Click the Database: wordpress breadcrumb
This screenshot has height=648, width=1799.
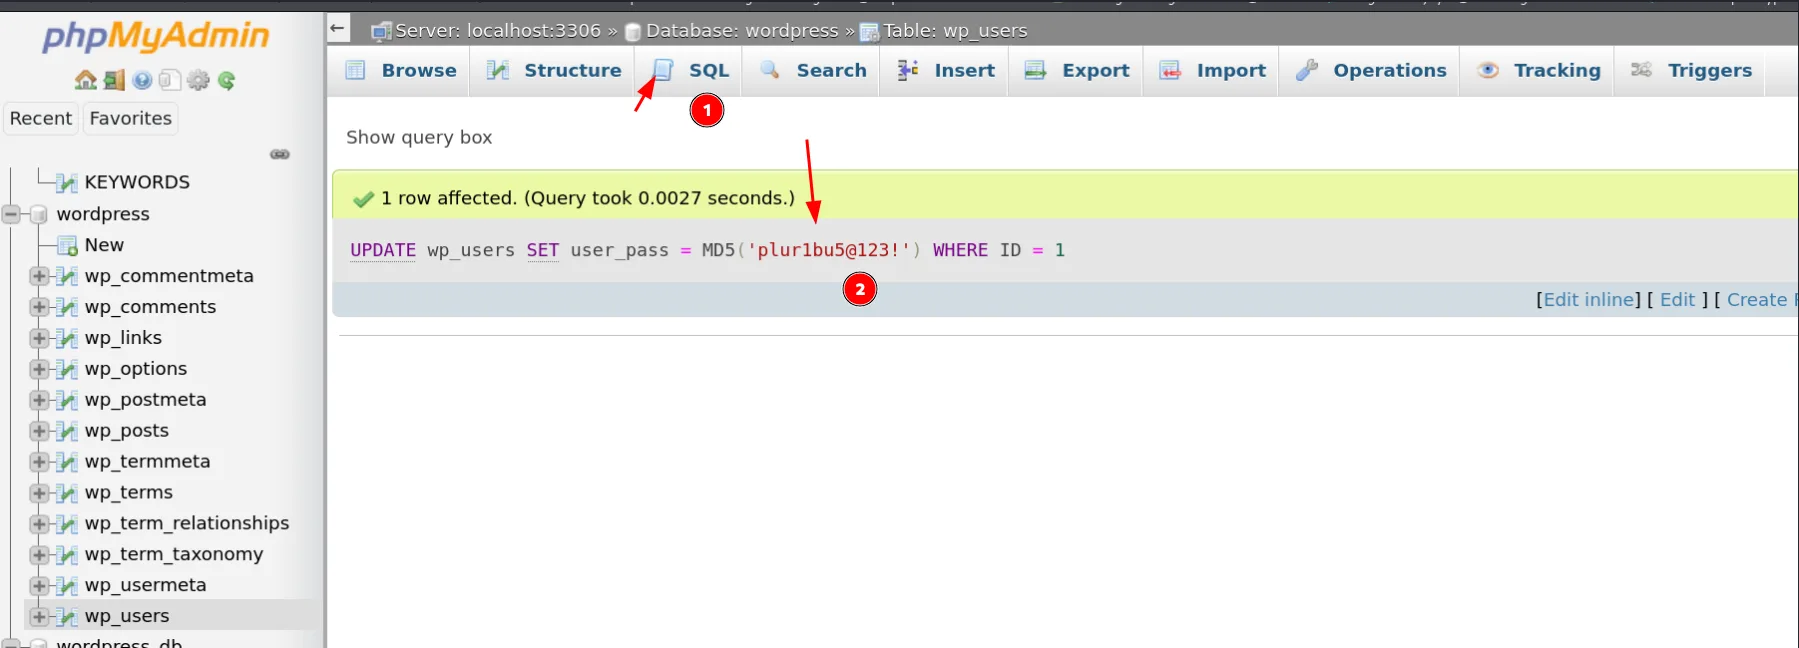click(742, 31)
